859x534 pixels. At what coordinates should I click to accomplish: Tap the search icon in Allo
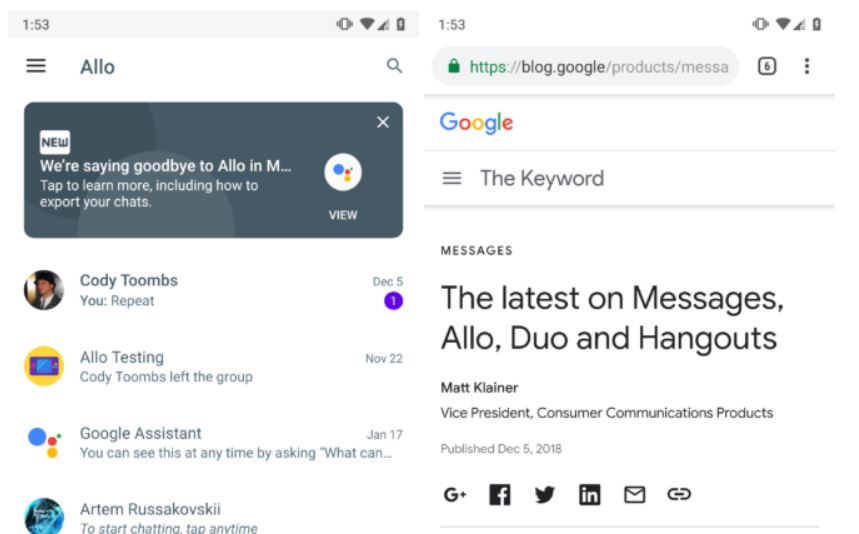[394, 66]
